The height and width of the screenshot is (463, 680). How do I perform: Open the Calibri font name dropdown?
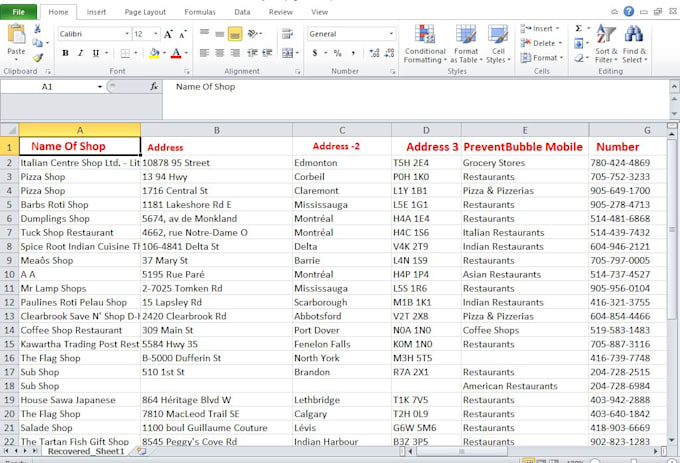(x=127, y=34)
